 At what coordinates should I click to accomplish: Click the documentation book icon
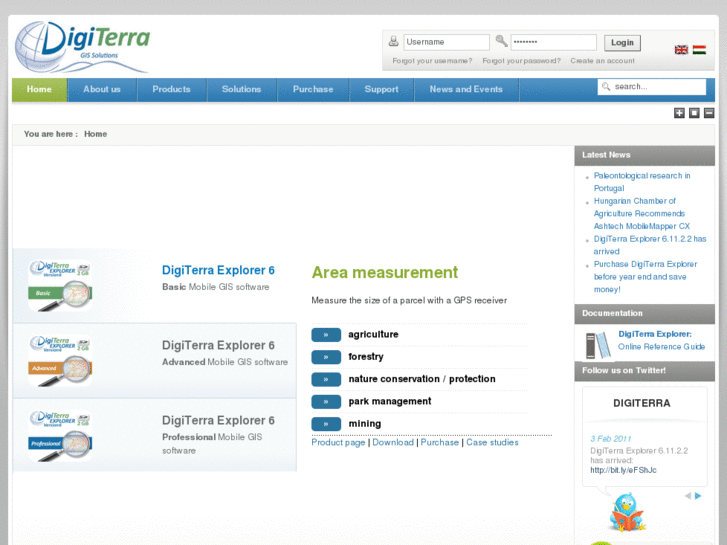coord(598,345)
